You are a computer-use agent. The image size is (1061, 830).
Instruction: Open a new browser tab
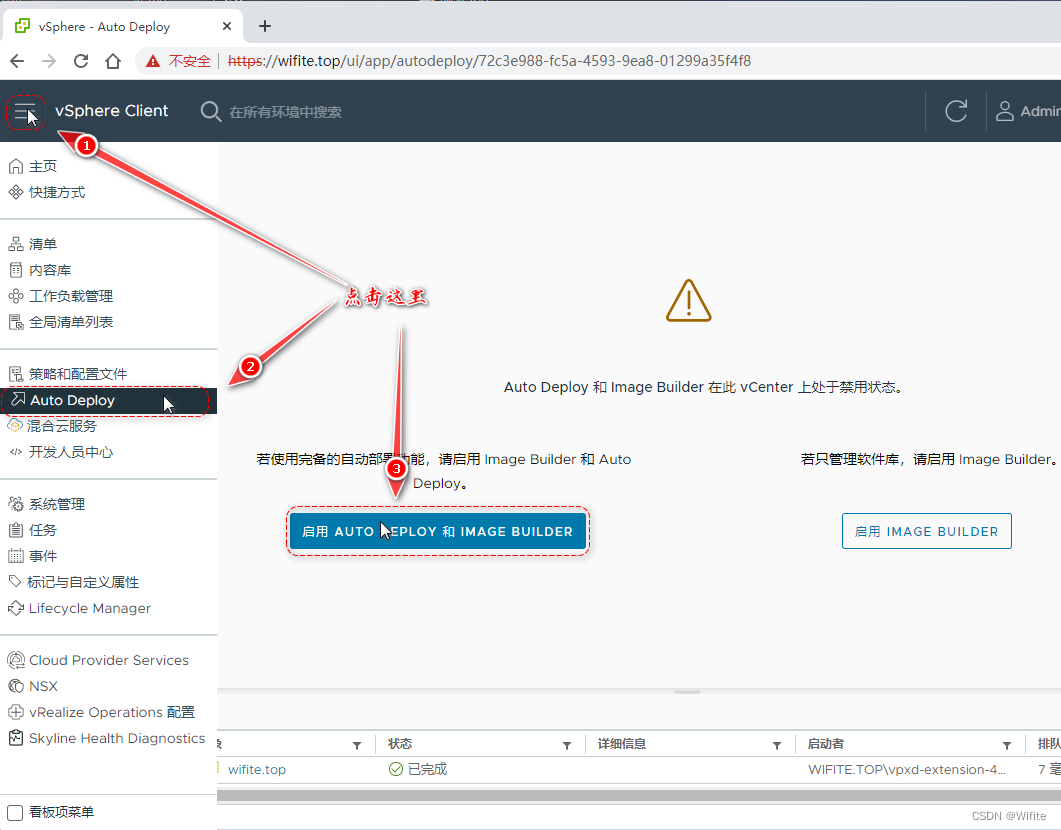[x=265, y=26]
